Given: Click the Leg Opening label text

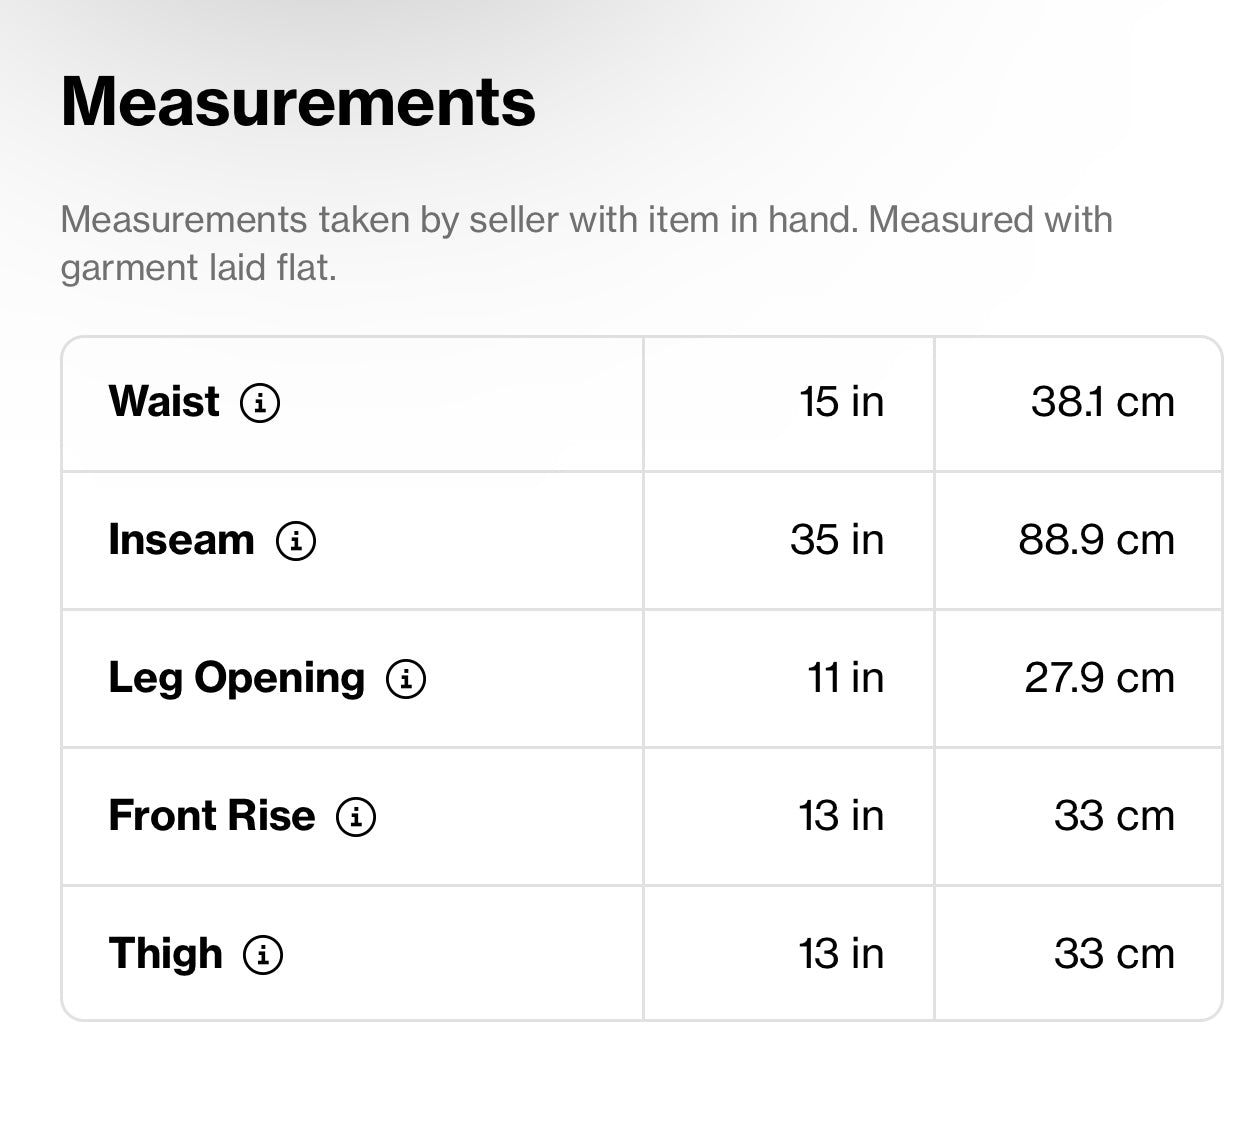Looking at the screenshot, I should click(236, 678).
